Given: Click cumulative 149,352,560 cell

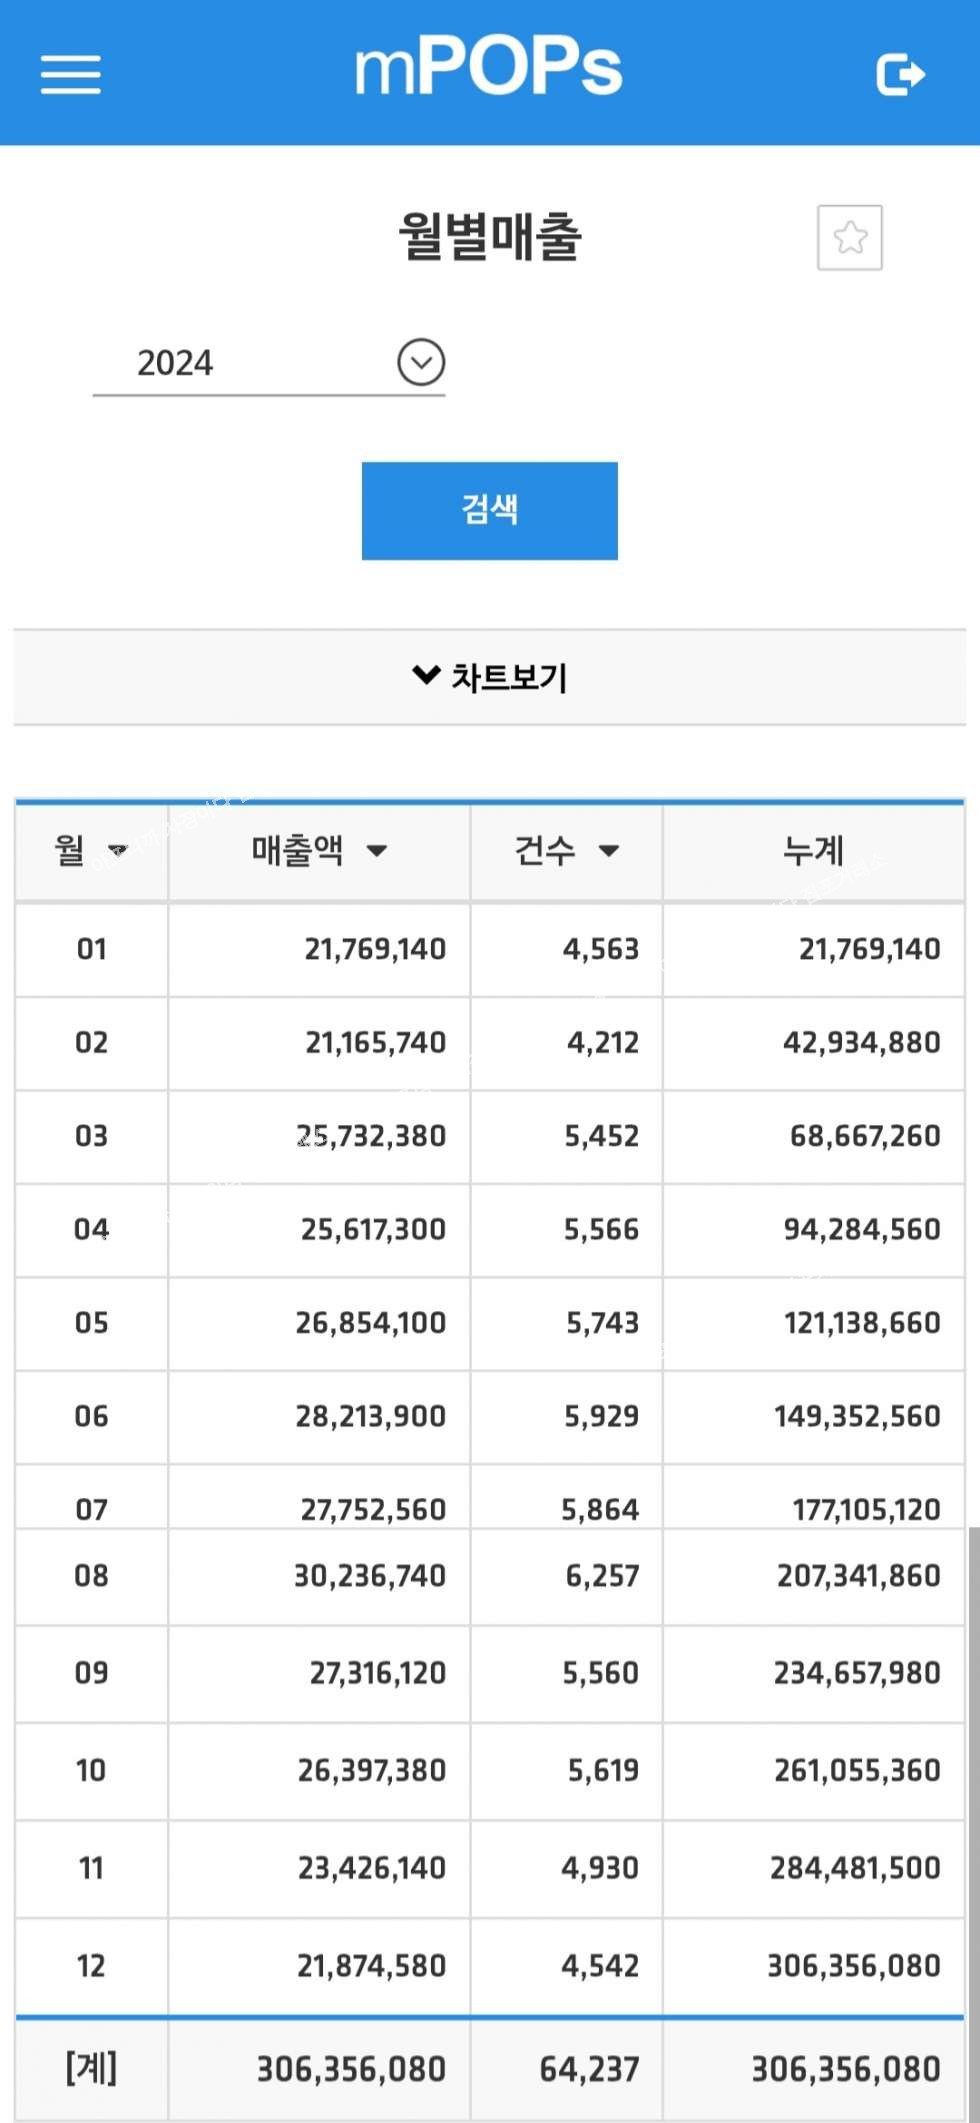Looking at the screenshot, I should [x=857, y=1416].
